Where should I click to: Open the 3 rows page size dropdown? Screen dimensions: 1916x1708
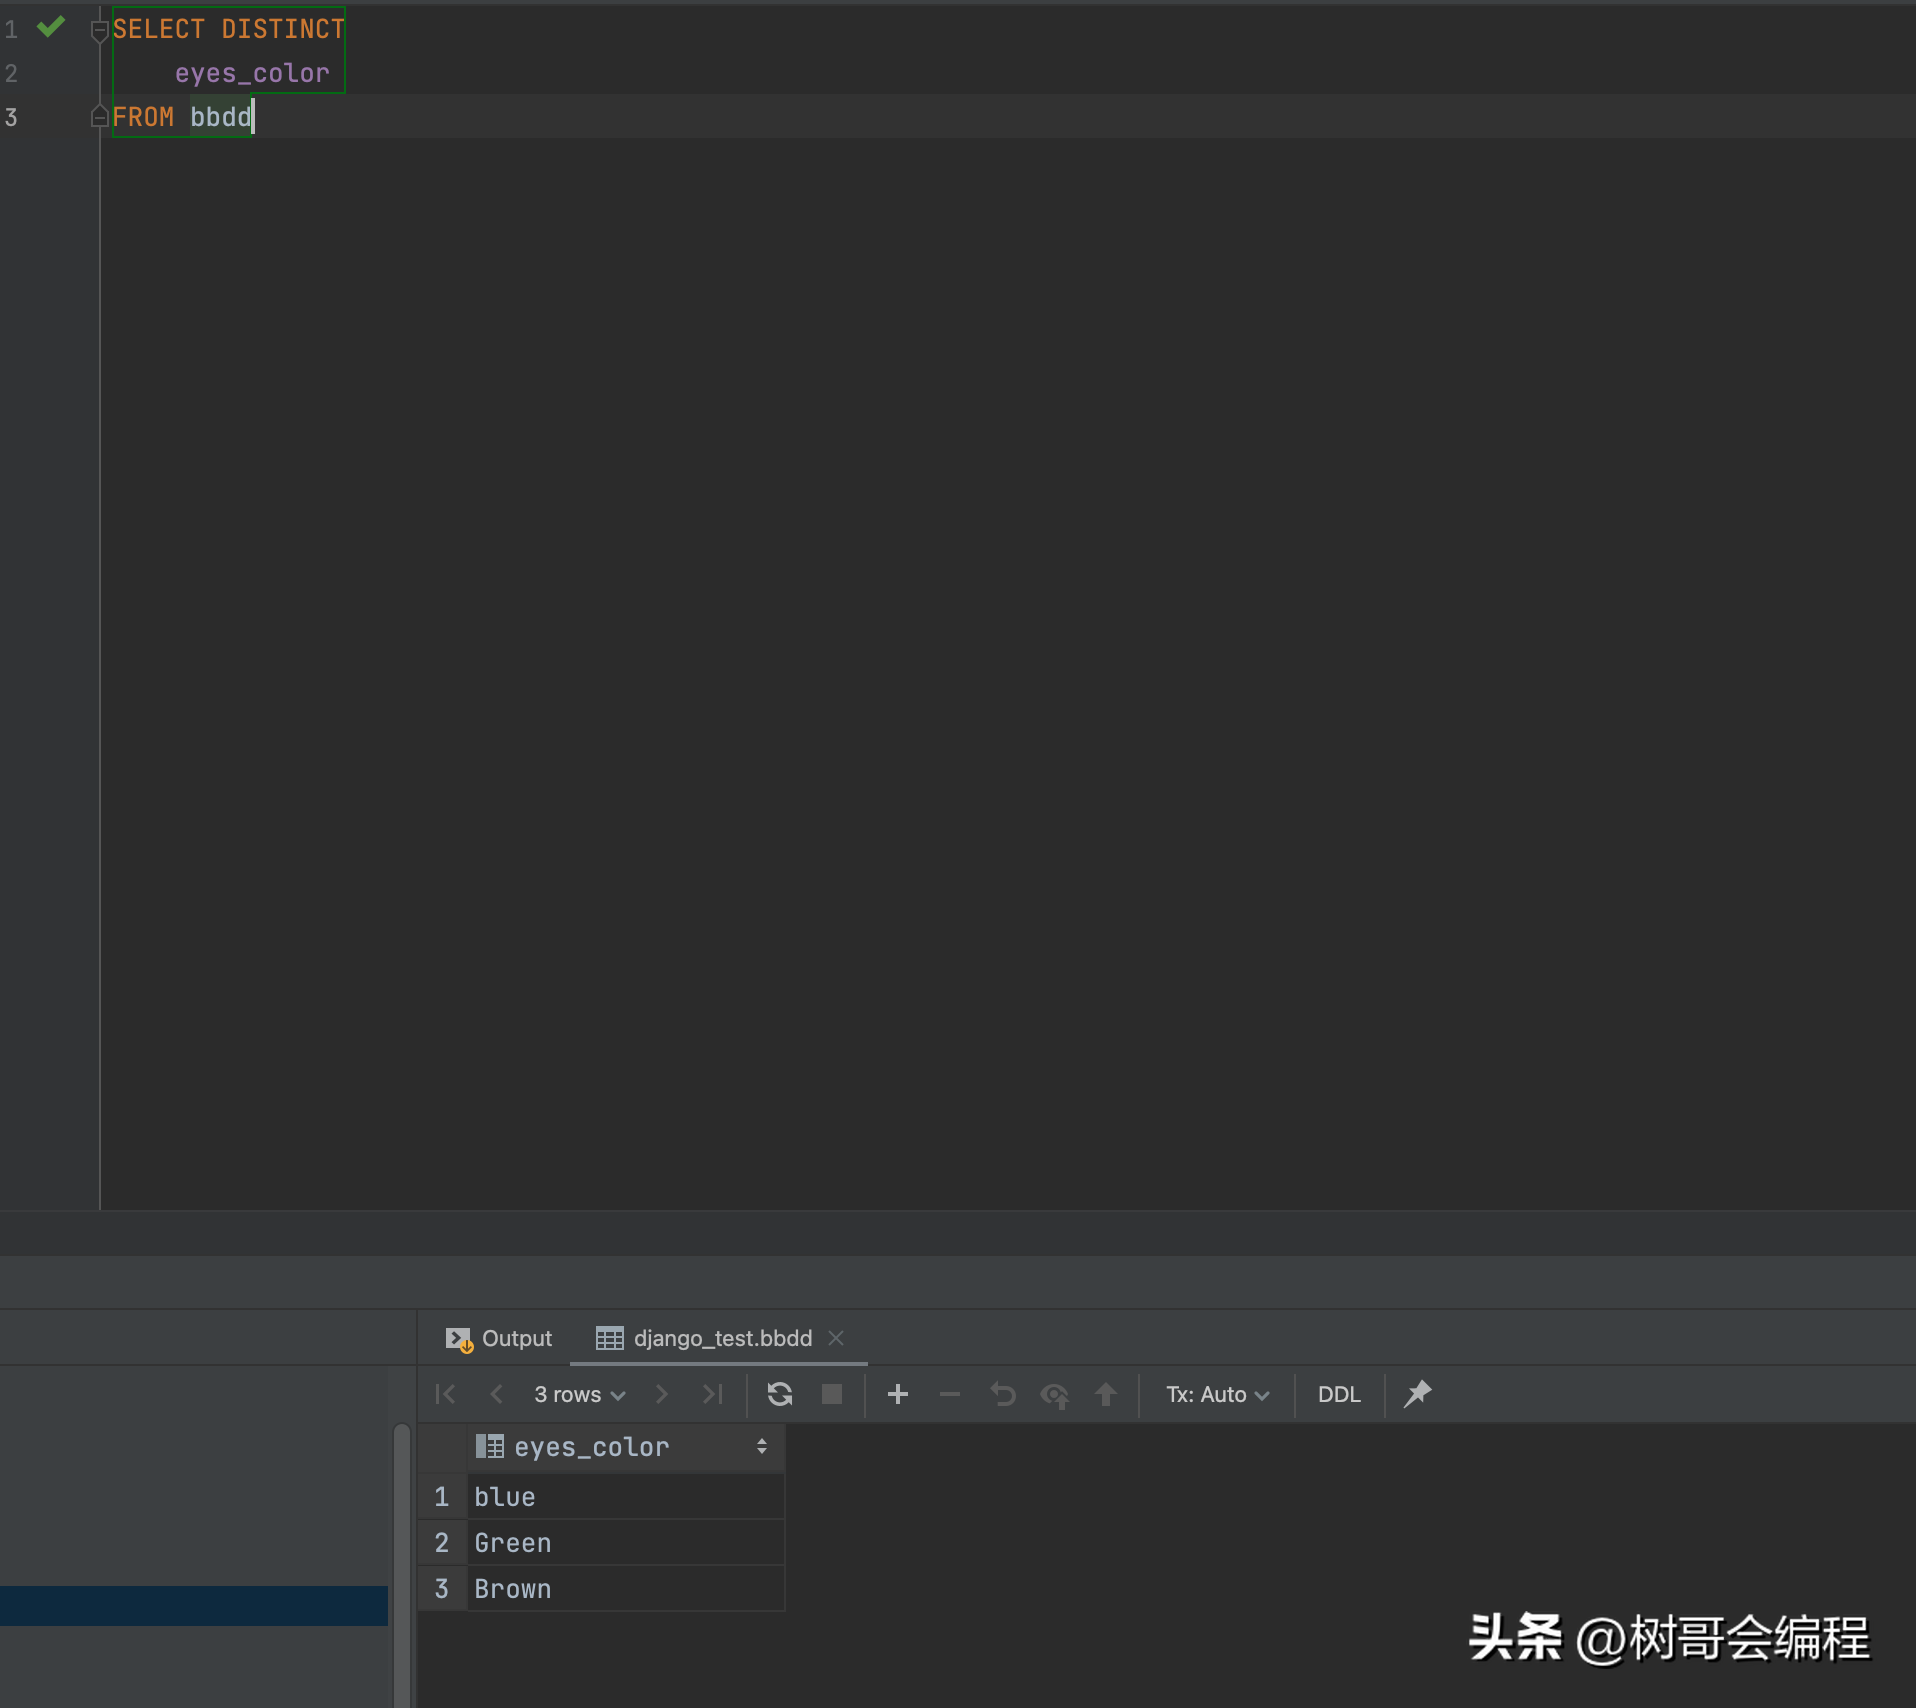pos(580,1394)
